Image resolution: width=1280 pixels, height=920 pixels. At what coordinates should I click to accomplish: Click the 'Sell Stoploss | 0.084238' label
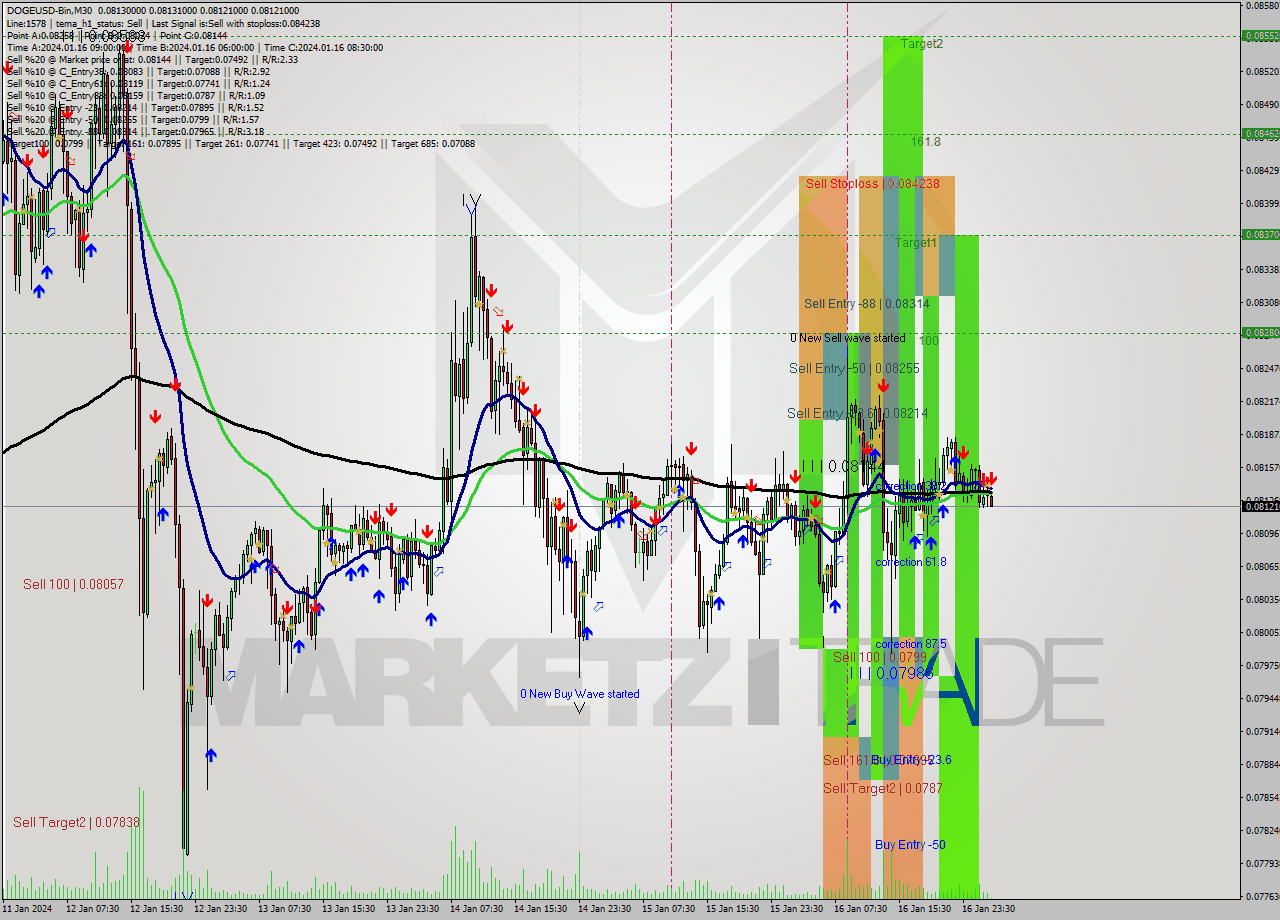(x=872, y=184)
